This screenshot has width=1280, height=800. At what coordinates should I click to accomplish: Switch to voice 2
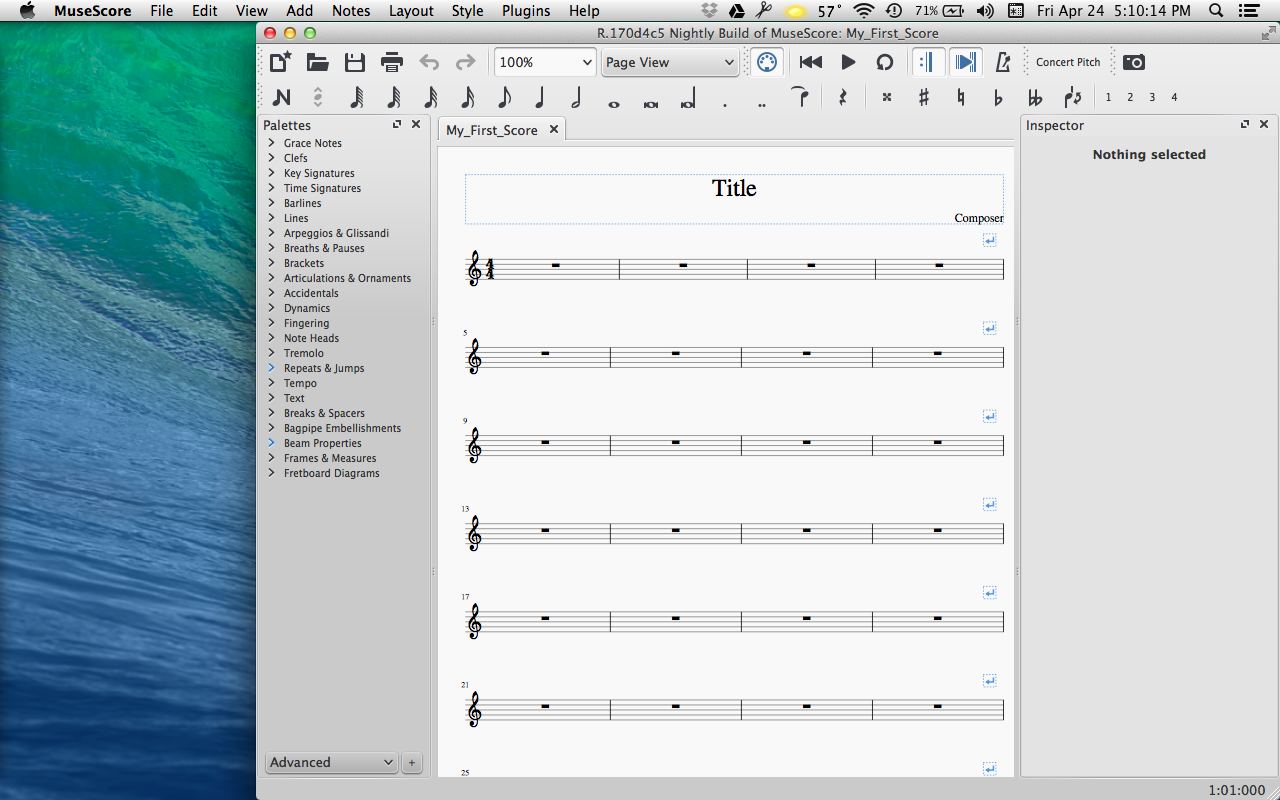(x=1130, y=97)
